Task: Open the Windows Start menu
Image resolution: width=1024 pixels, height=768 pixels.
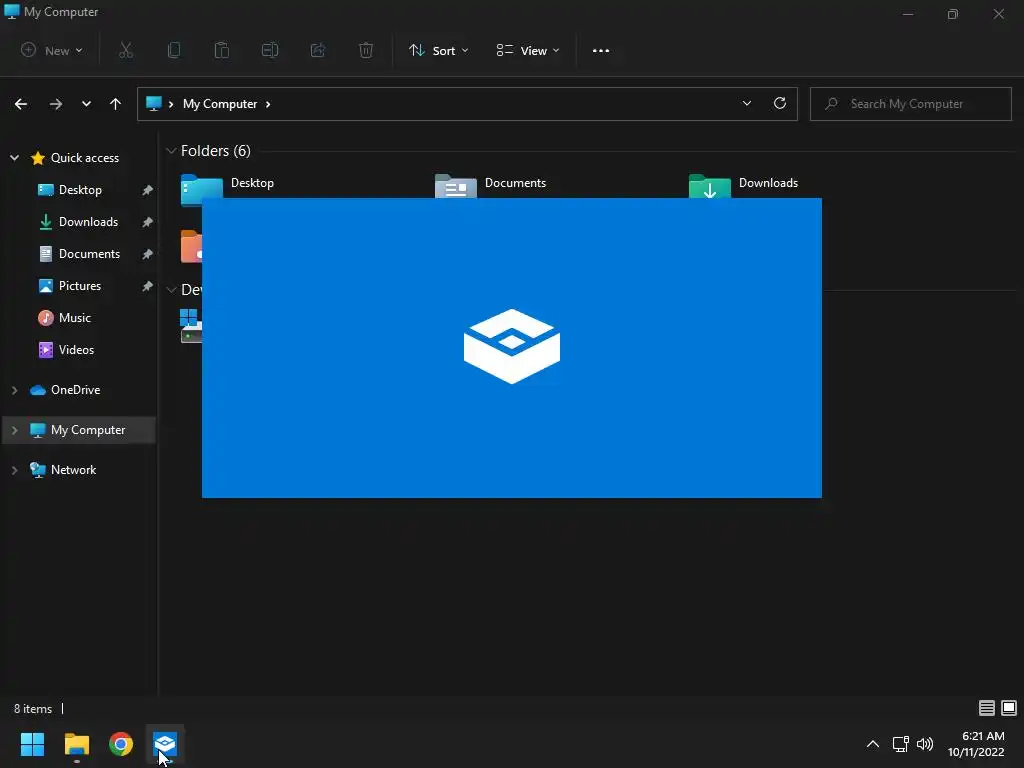Action: [x=32, y=744]
